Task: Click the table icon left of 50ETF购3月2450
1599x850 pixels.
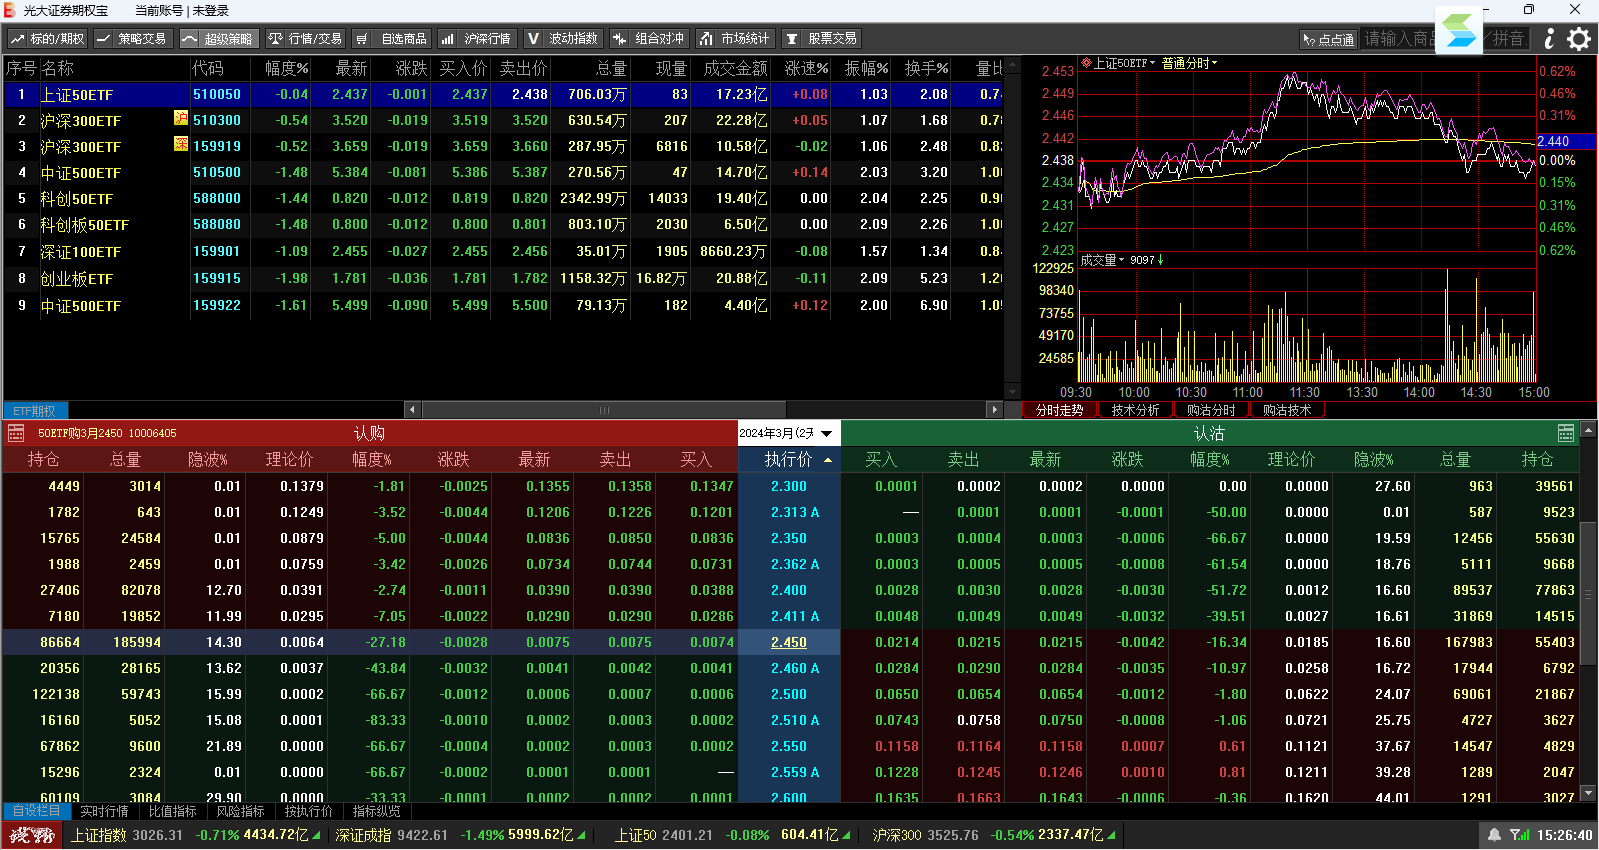Action: (16, 433)
